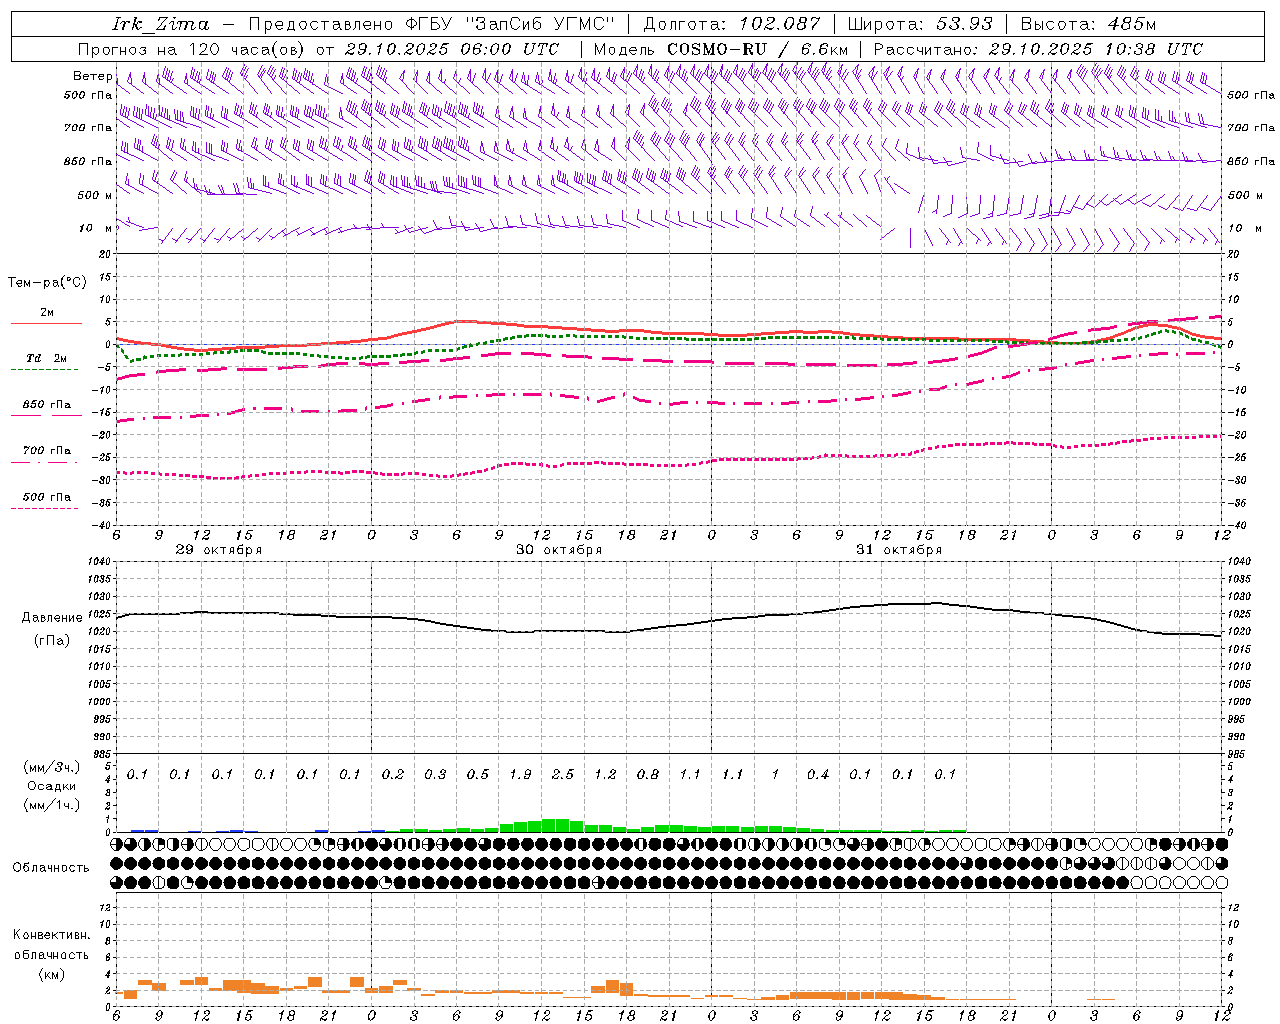Click the '(гПа)' unit under Давление
The width and height of the screenshot is (1280, 1024).
click(52, 640)
